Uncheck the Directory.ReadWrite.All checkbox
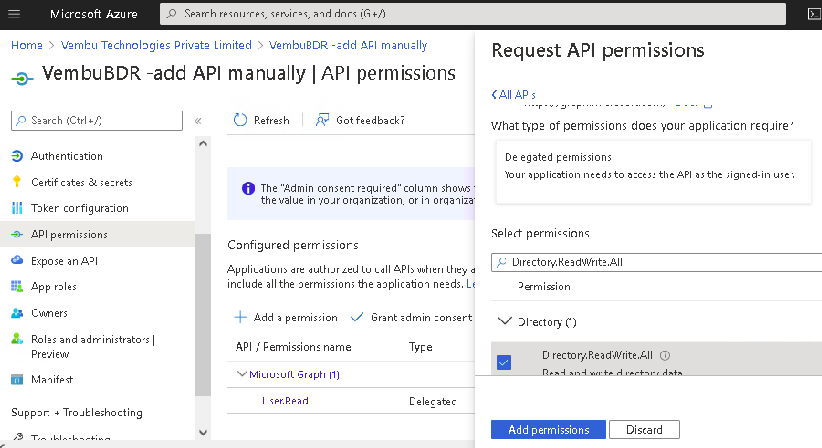Image resolution: width=822 pixels, height=448 pixels. click(x=504, y=362)
